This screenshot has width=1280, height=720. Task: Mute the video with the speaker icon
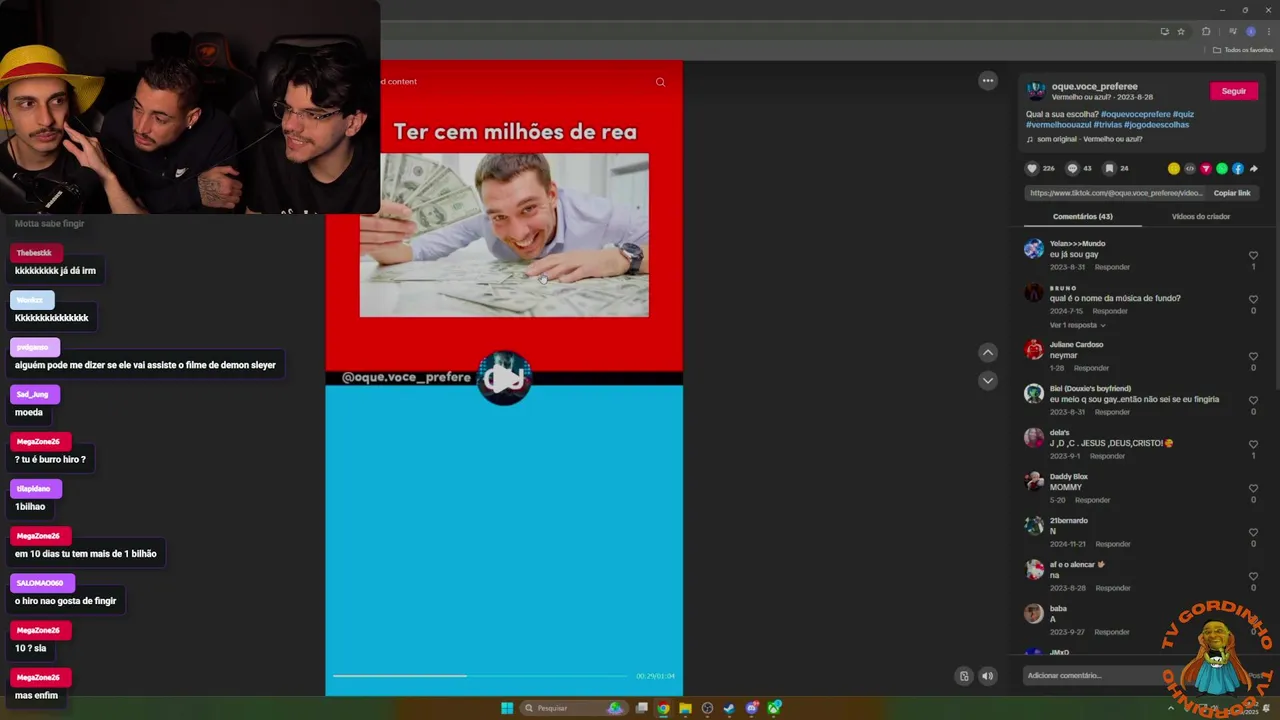pos(987,676)
